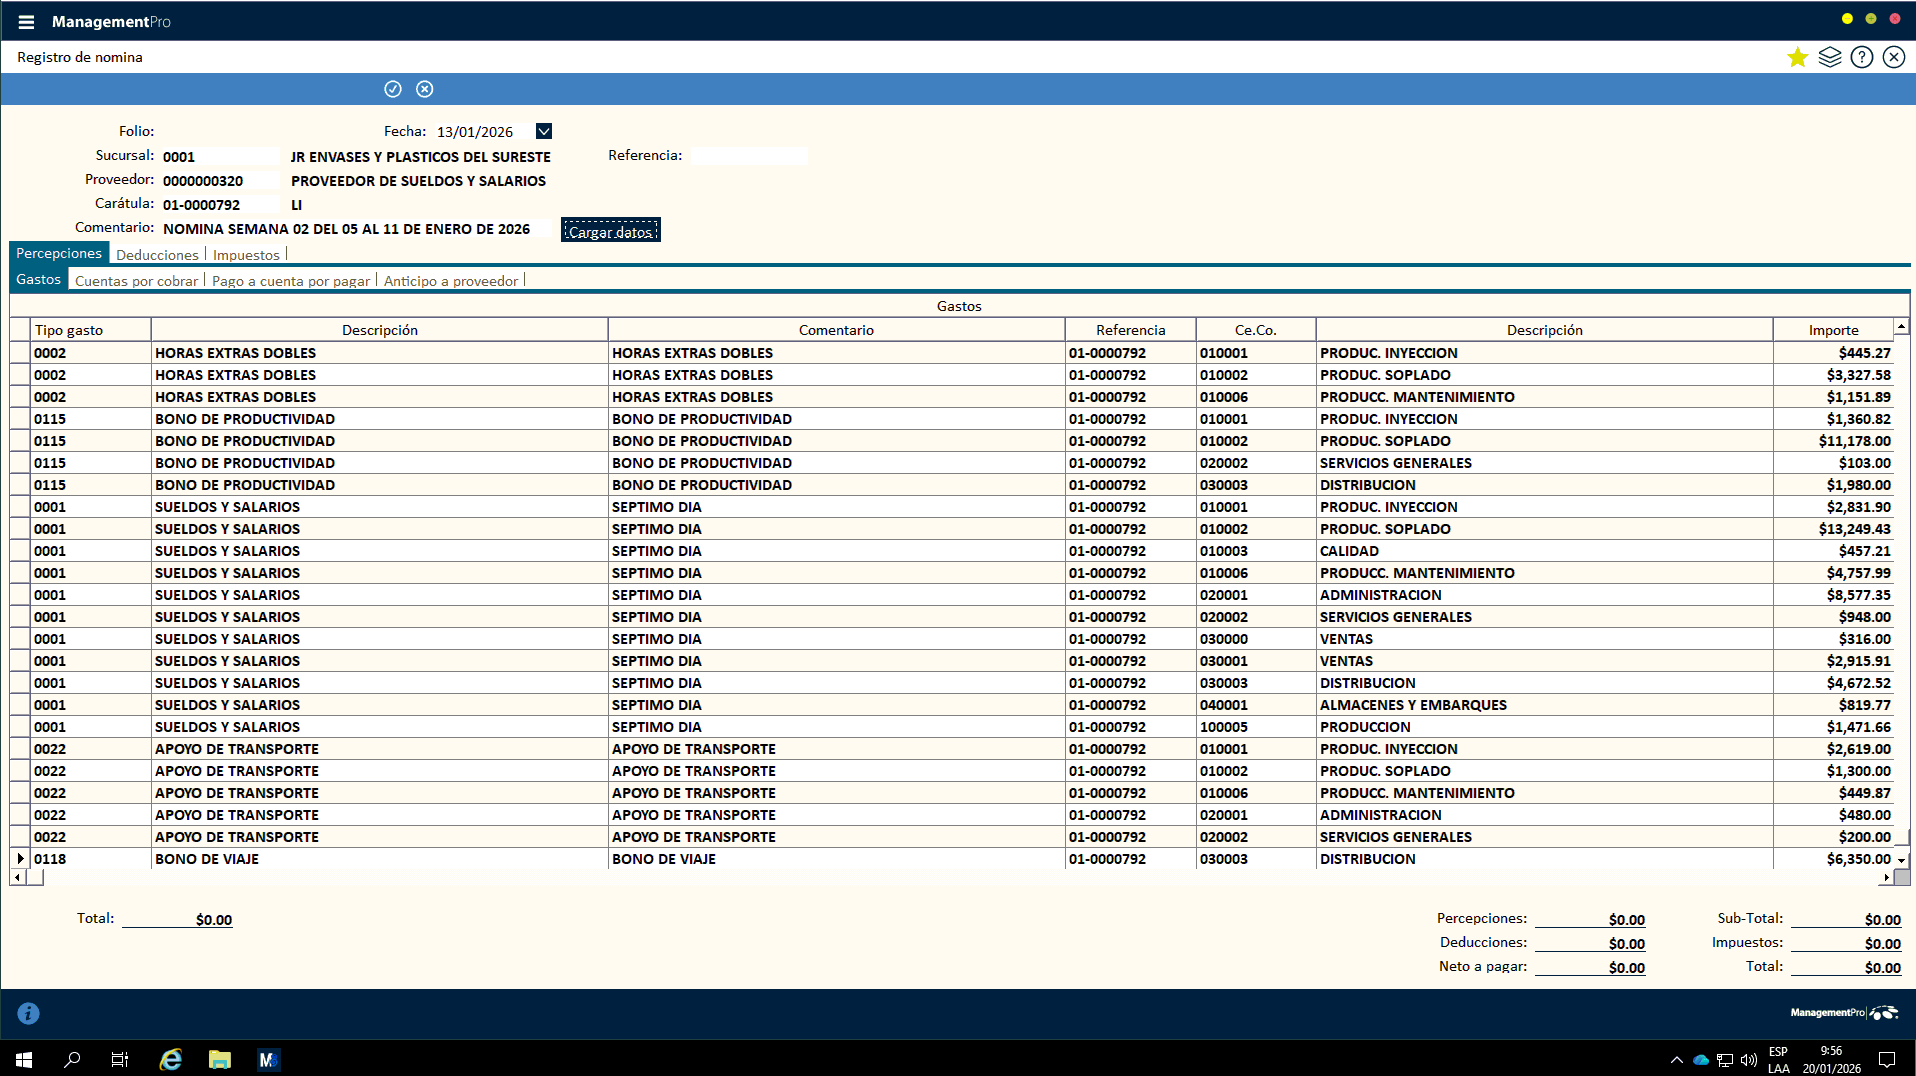Switch to the Deducciones tab
This screenshot has height=1076, width=1916.
pyautogui.click(x=157, y=255)
